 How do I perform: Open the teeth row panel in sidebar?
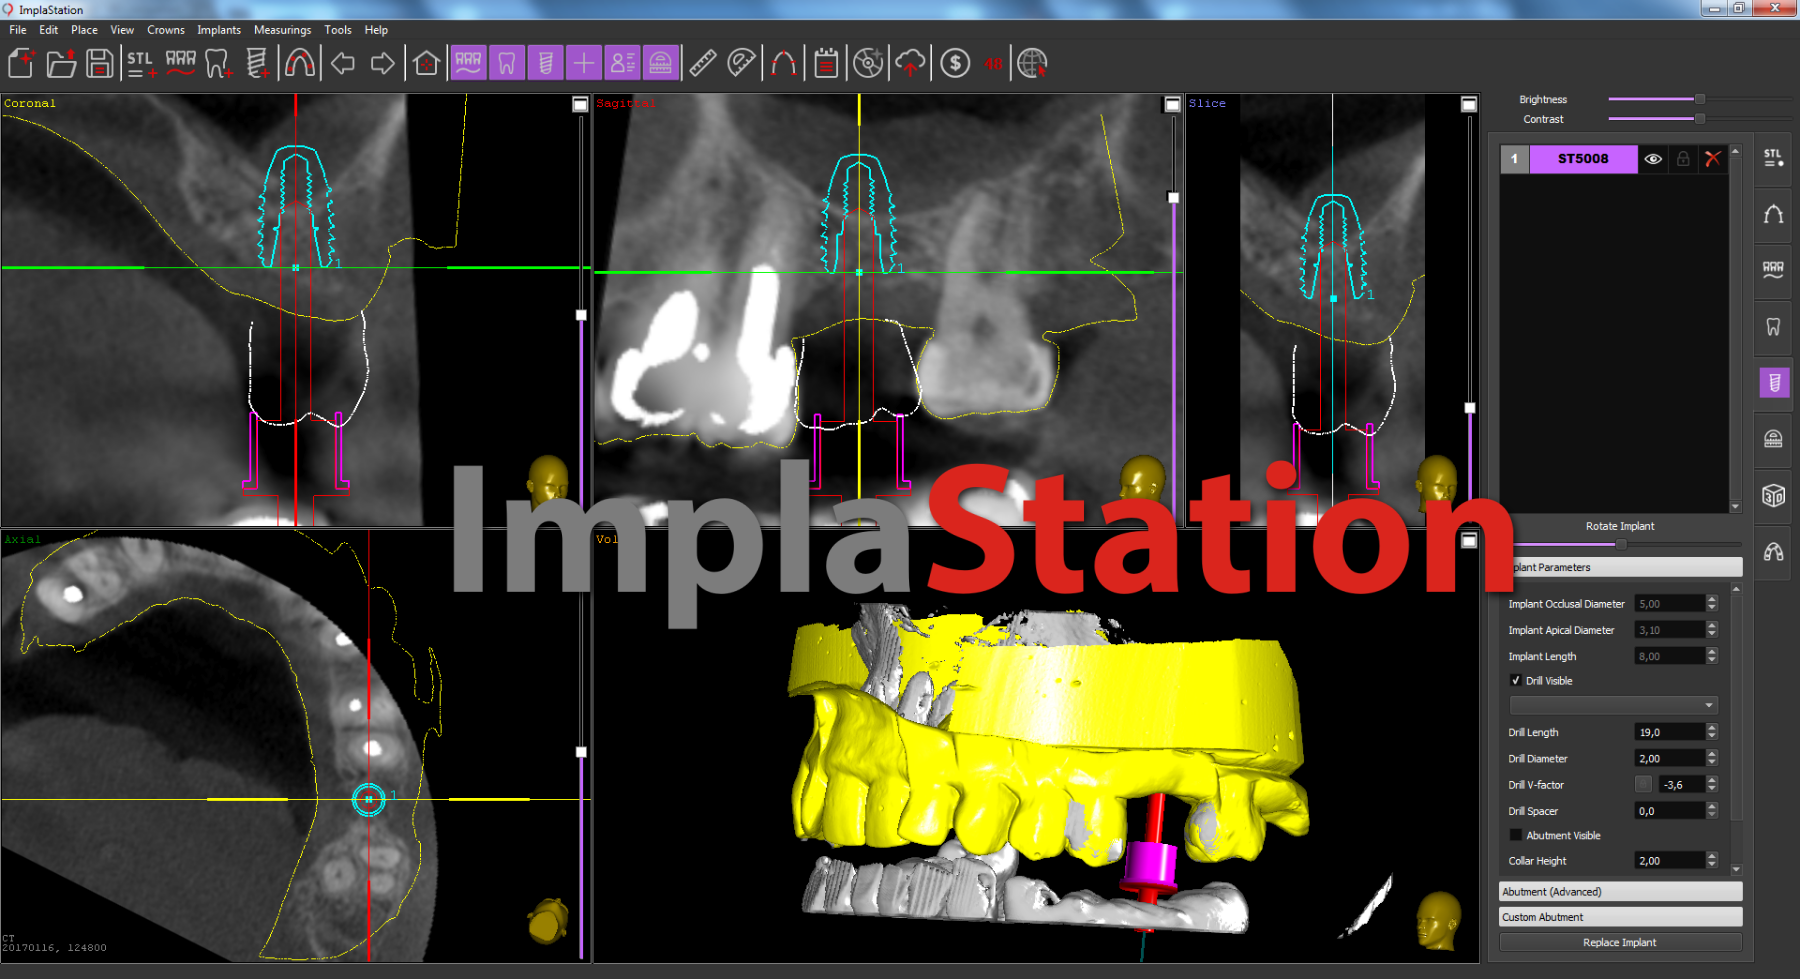click(1773, 270)
